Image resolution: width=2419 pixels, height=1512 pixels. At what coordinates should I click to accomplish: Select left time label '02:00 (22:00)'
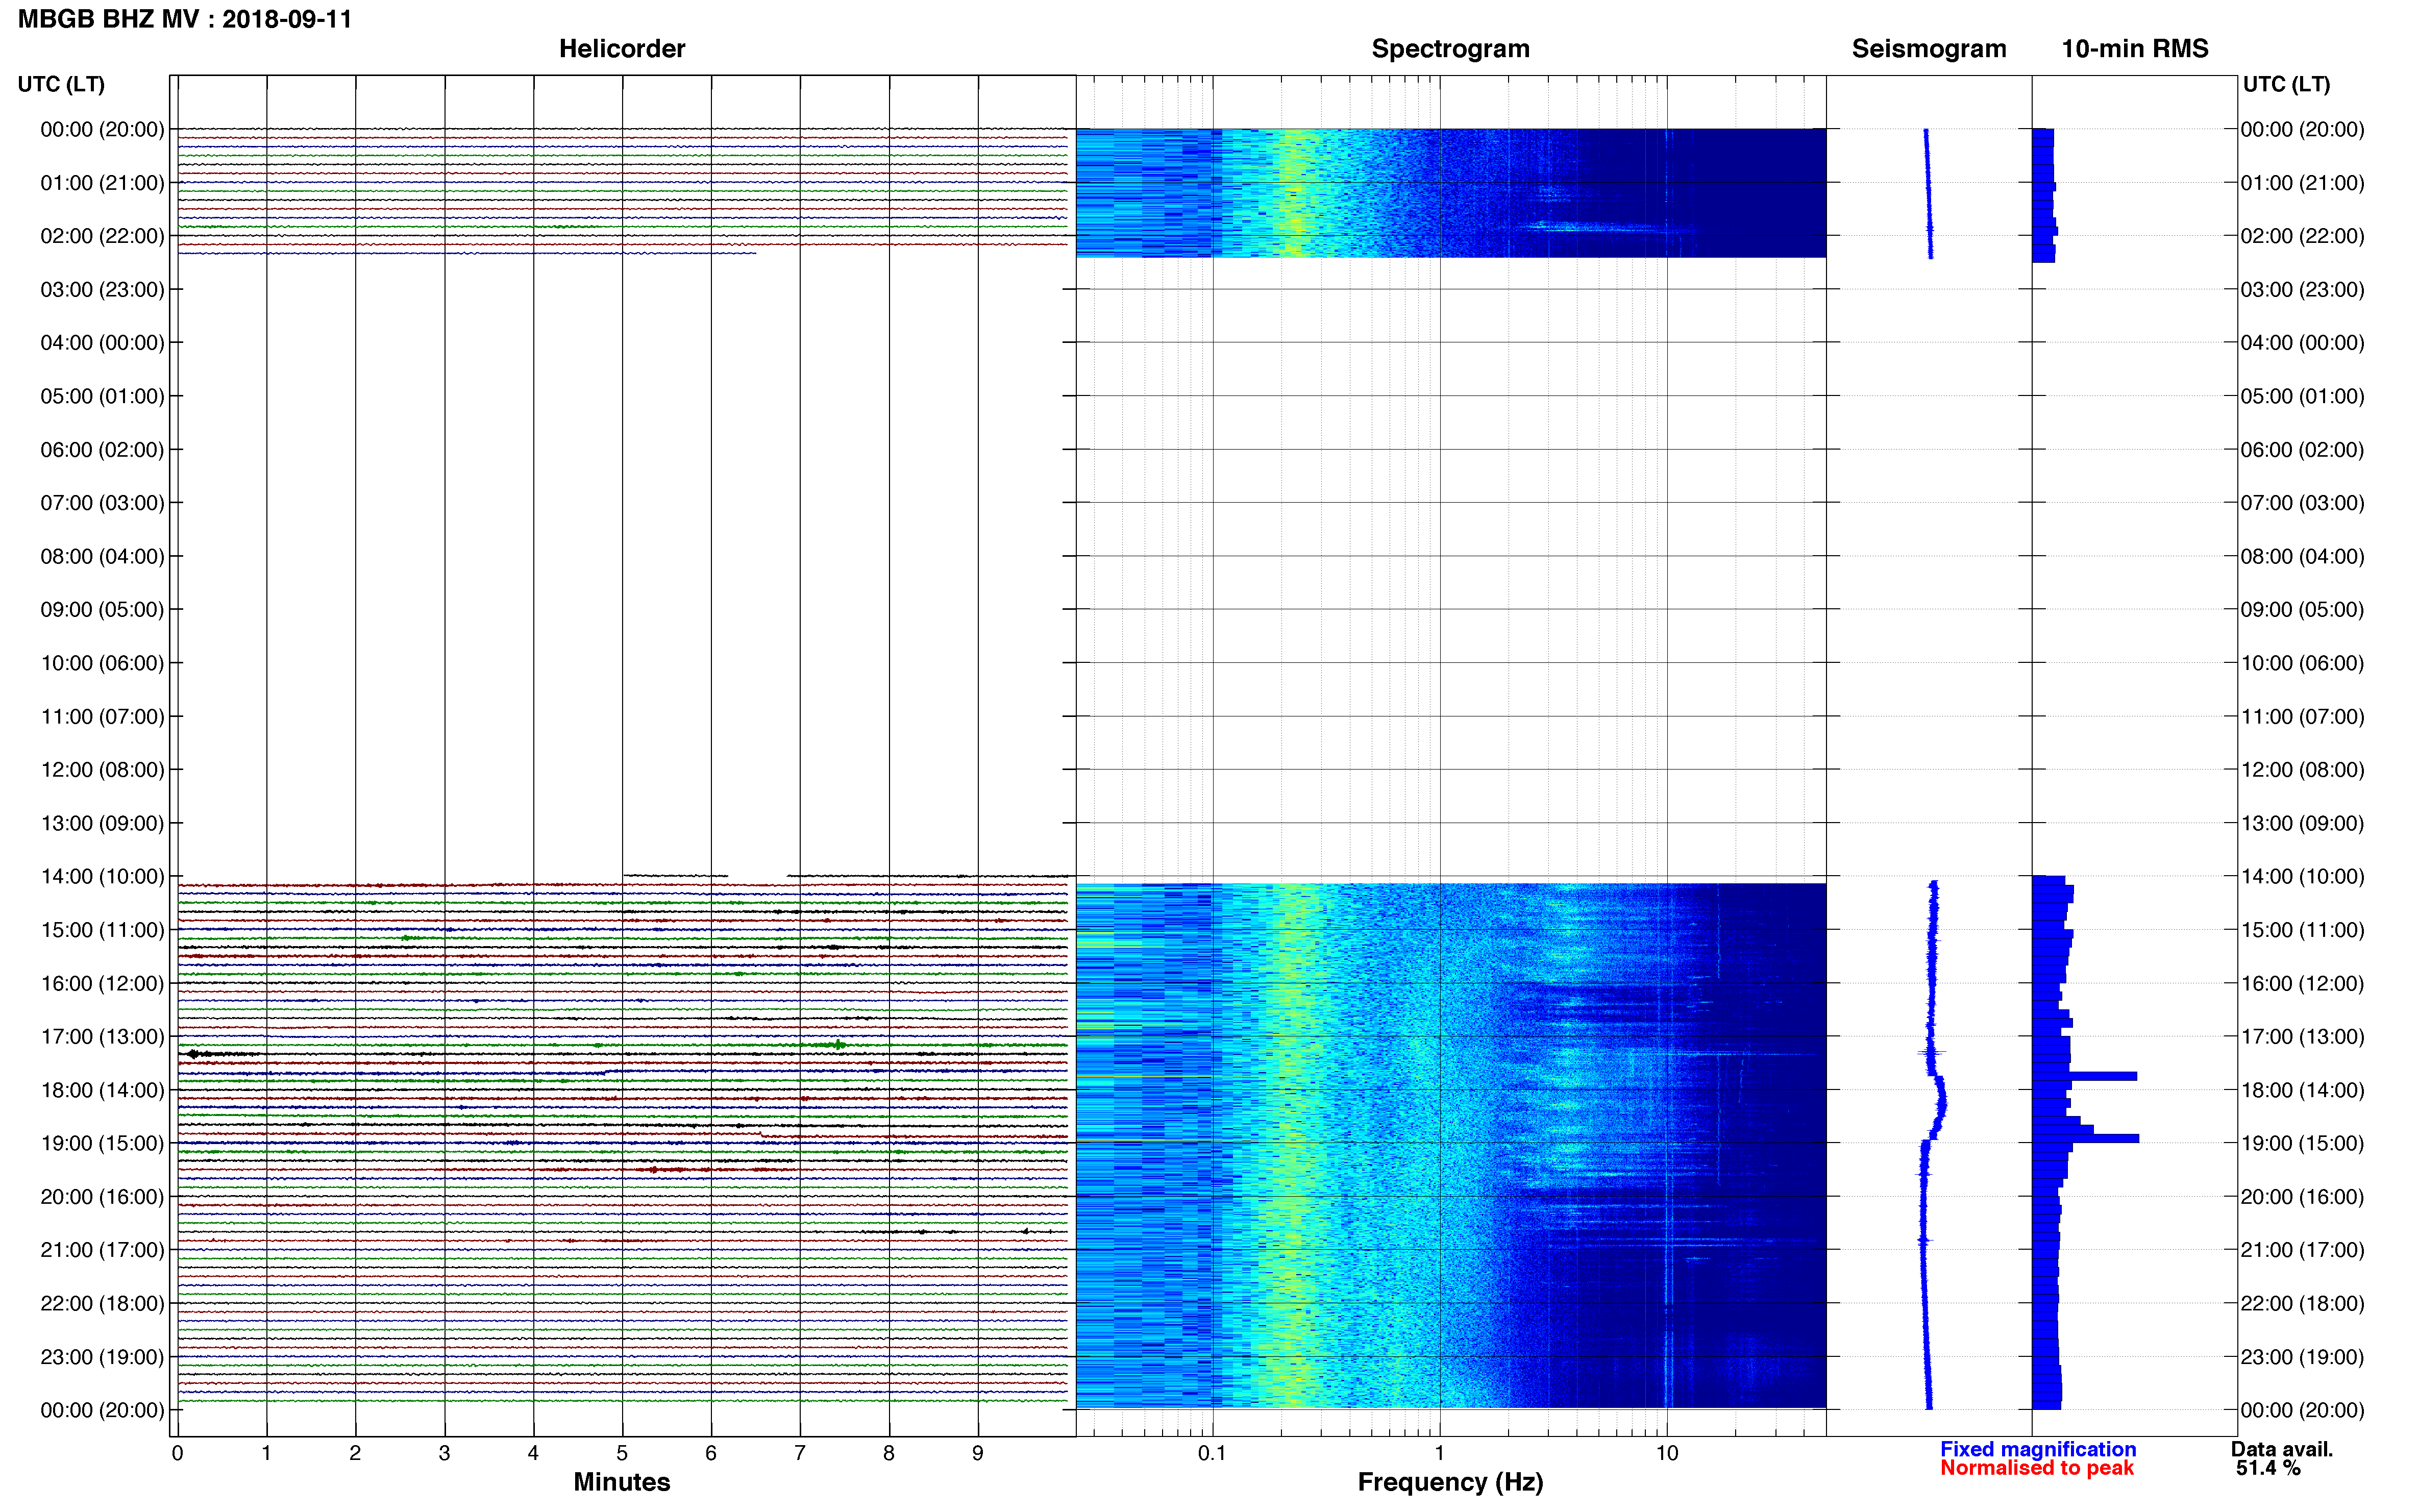(x=102, y=236)
